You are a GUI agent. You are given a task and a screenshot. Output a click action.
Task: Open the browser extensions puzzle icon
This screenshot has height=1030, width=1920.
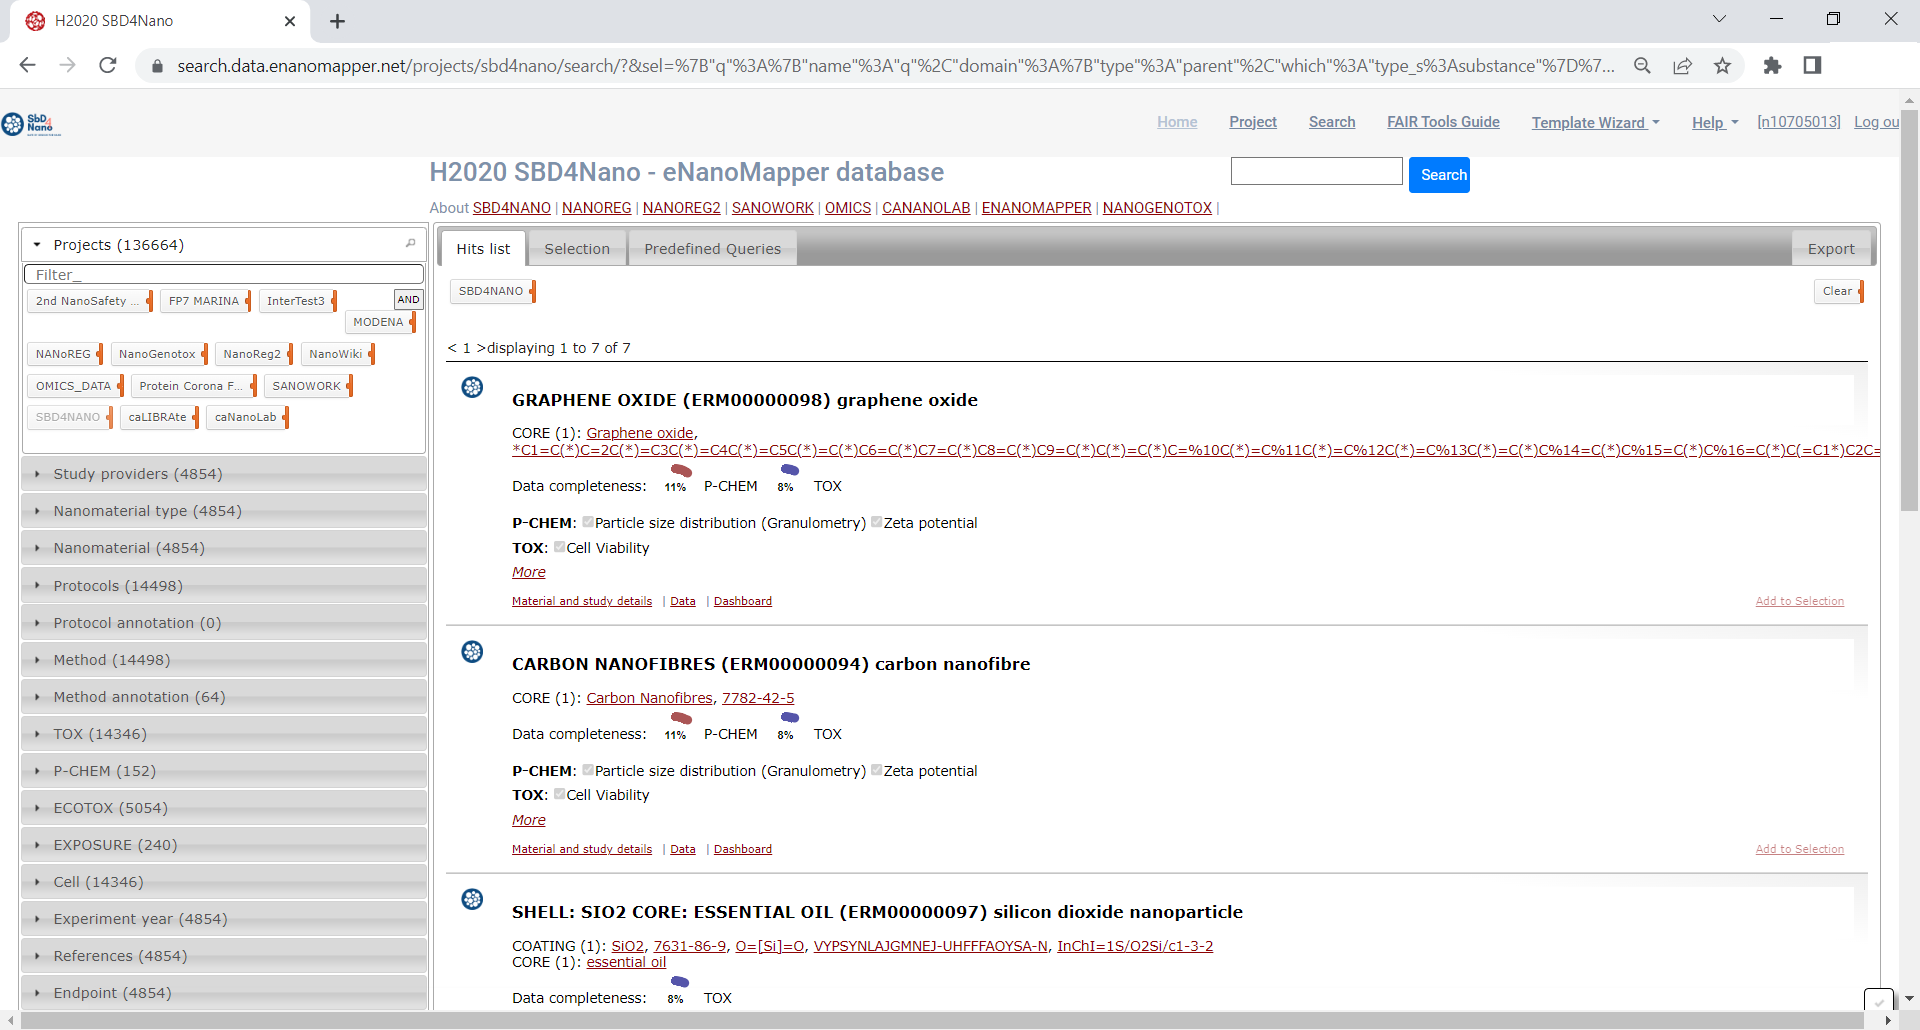tap(1772, 66)
